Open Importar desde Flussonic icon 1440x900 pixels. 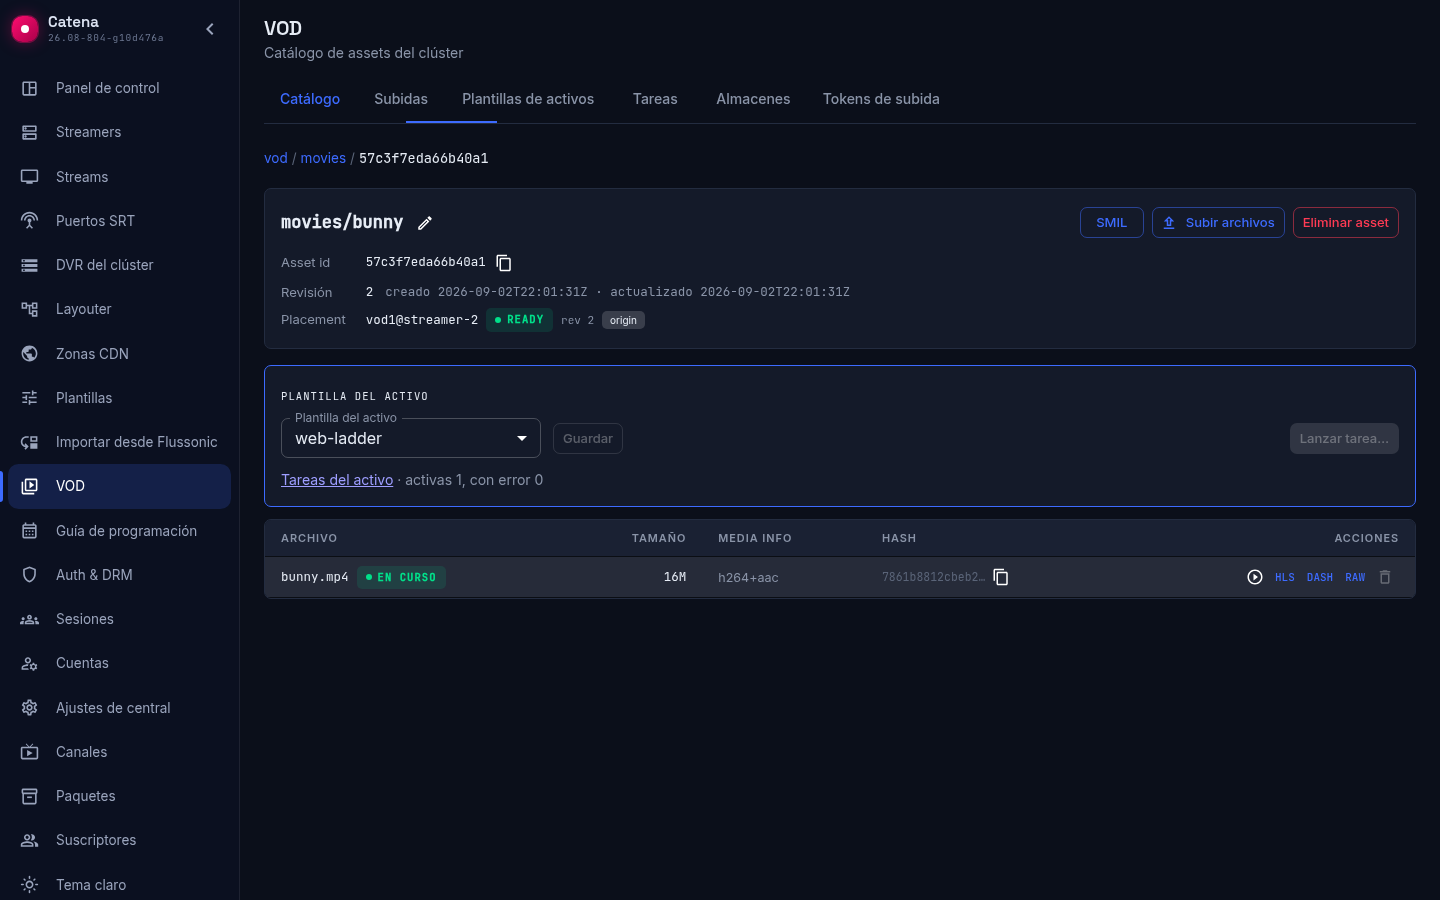30,442
